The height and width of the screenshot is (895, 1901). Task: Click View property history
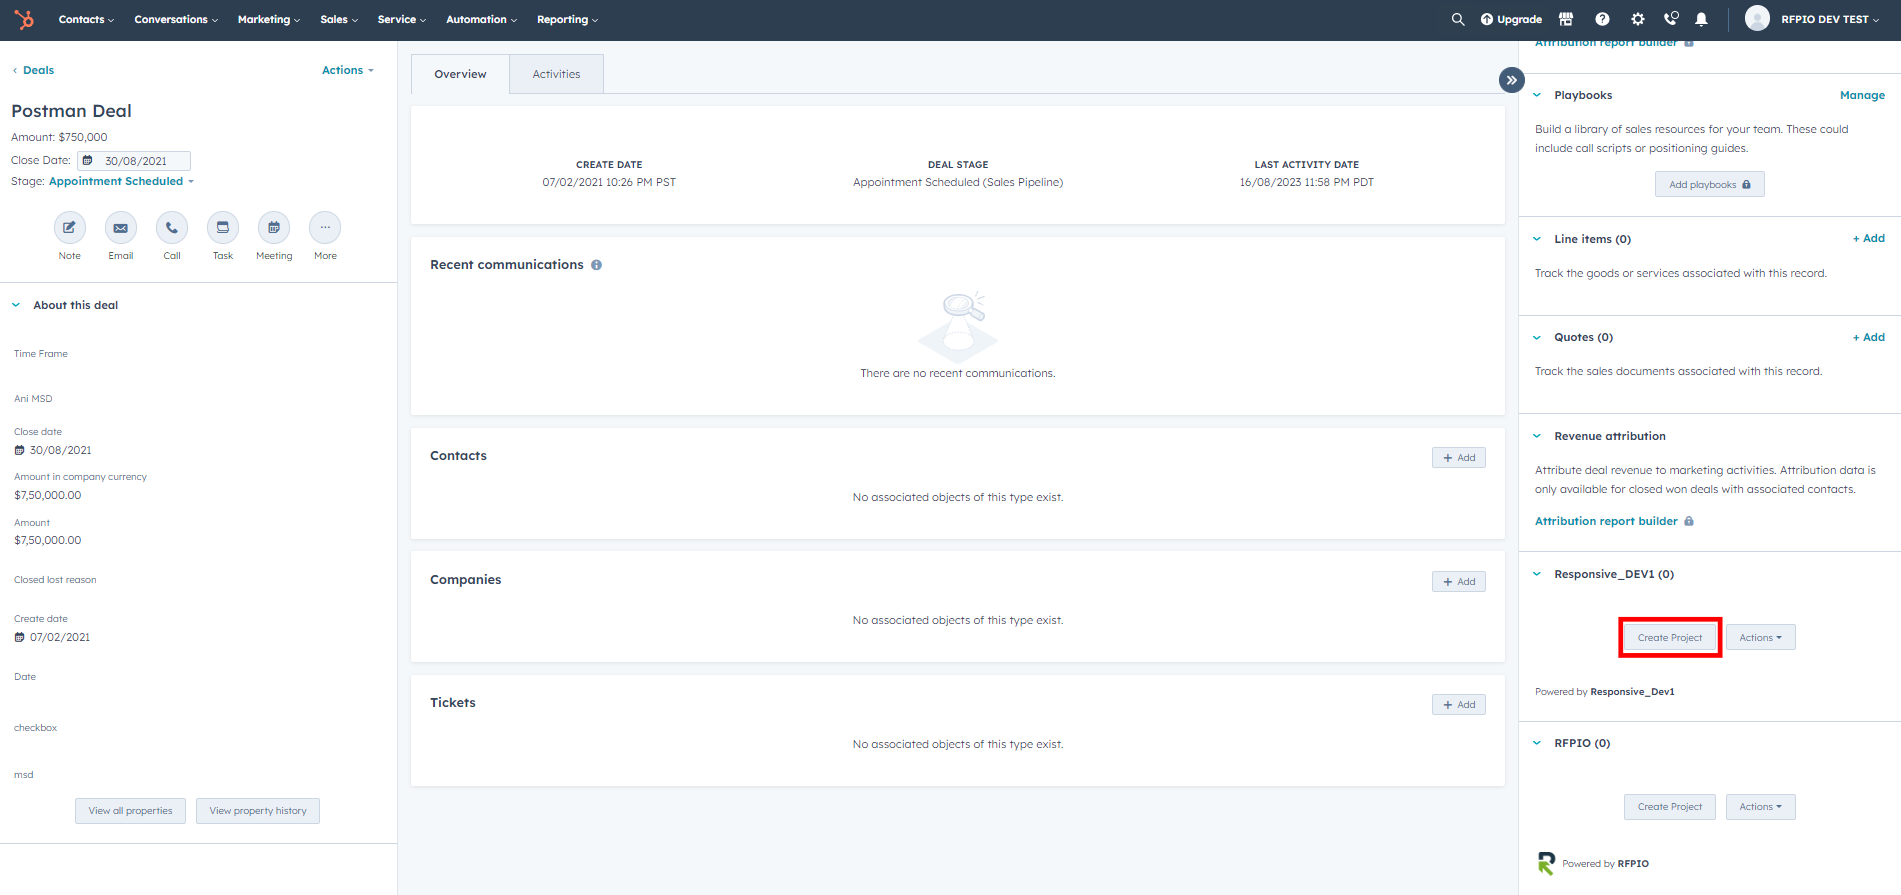pos(258,811)
